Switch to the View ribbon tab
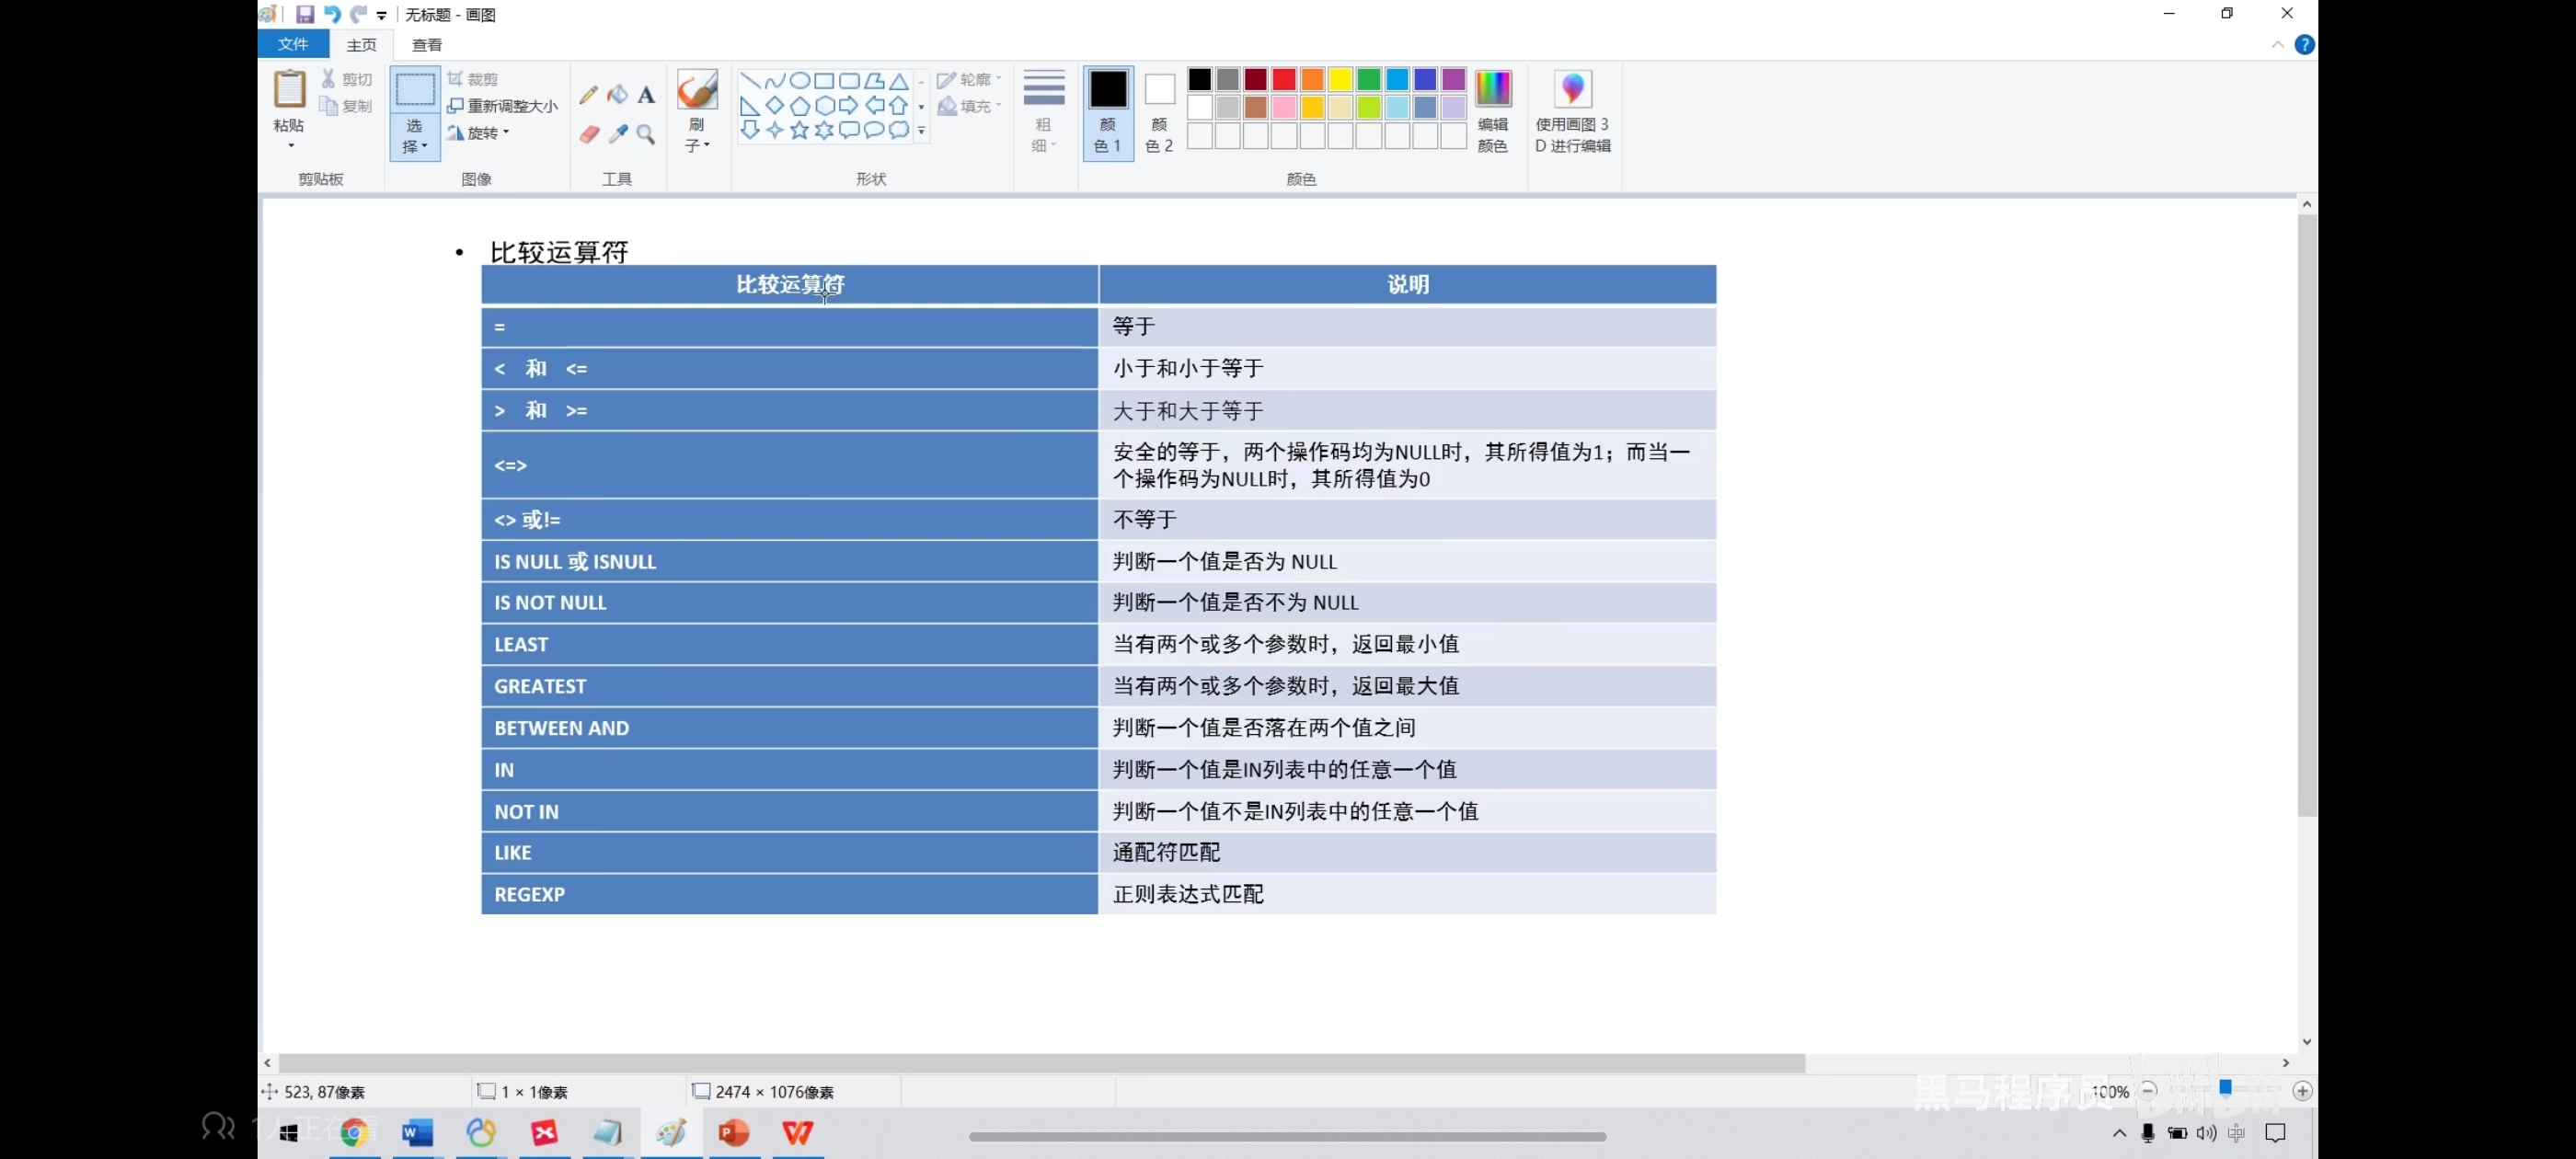The width and height of the screenshot is (2576, 1159). pos(427,45)
